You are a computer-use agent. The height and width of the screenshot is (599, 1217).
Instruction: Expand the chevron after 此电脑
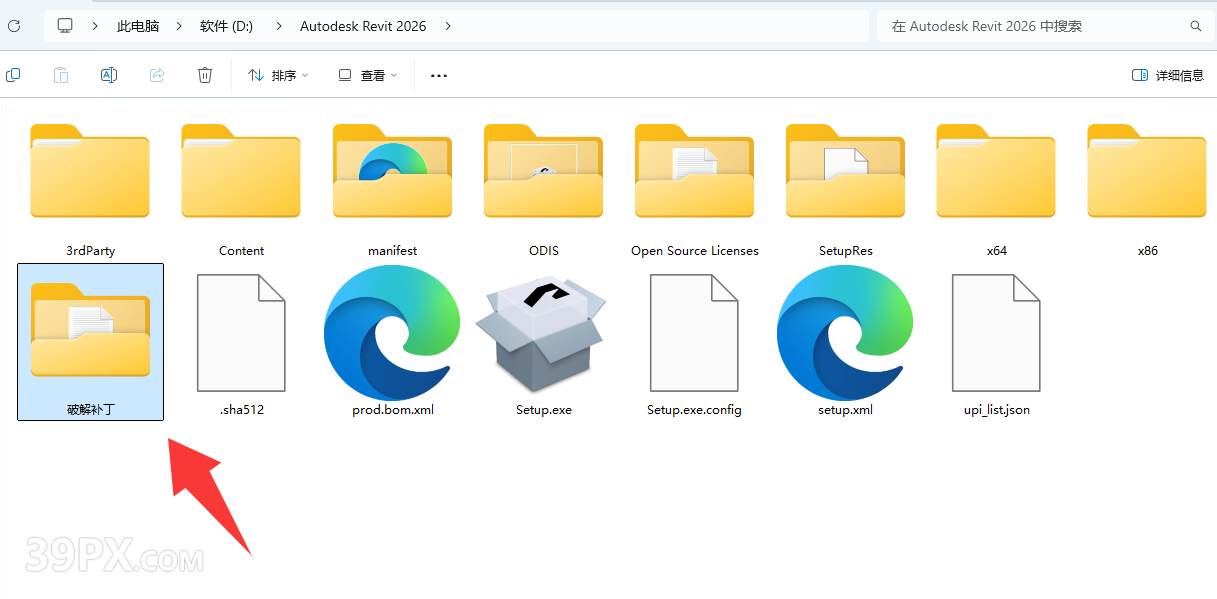point(179,26)
